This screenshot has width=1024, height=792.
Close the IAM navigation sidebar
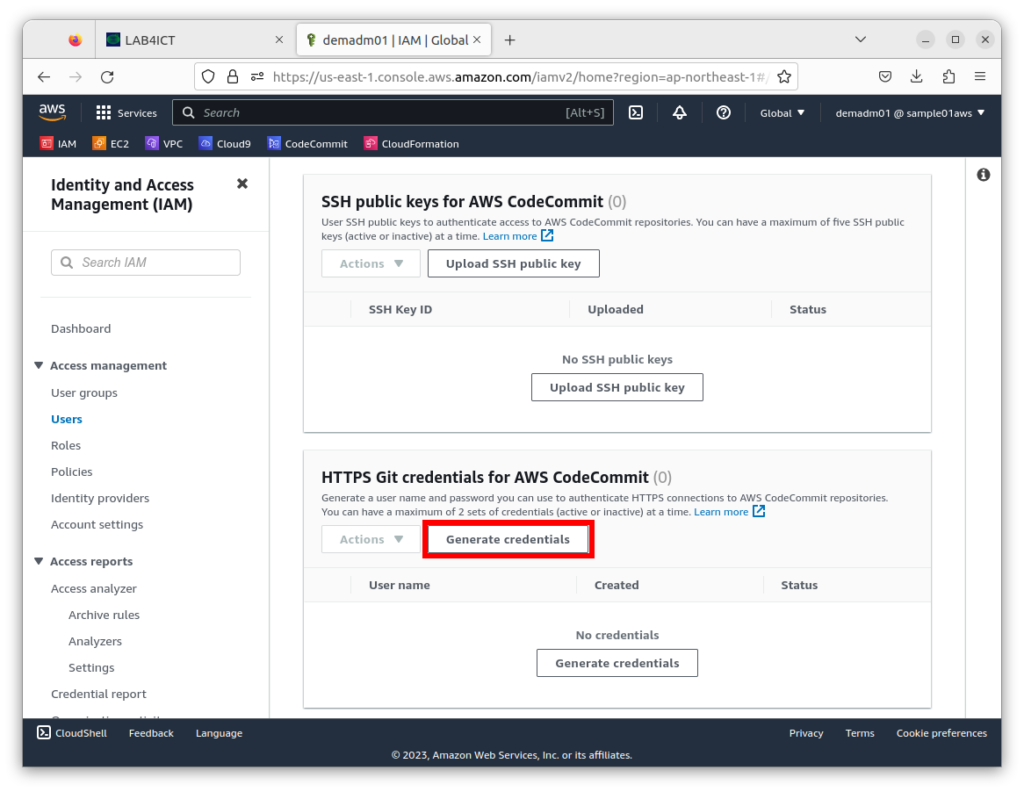[242, 184]
